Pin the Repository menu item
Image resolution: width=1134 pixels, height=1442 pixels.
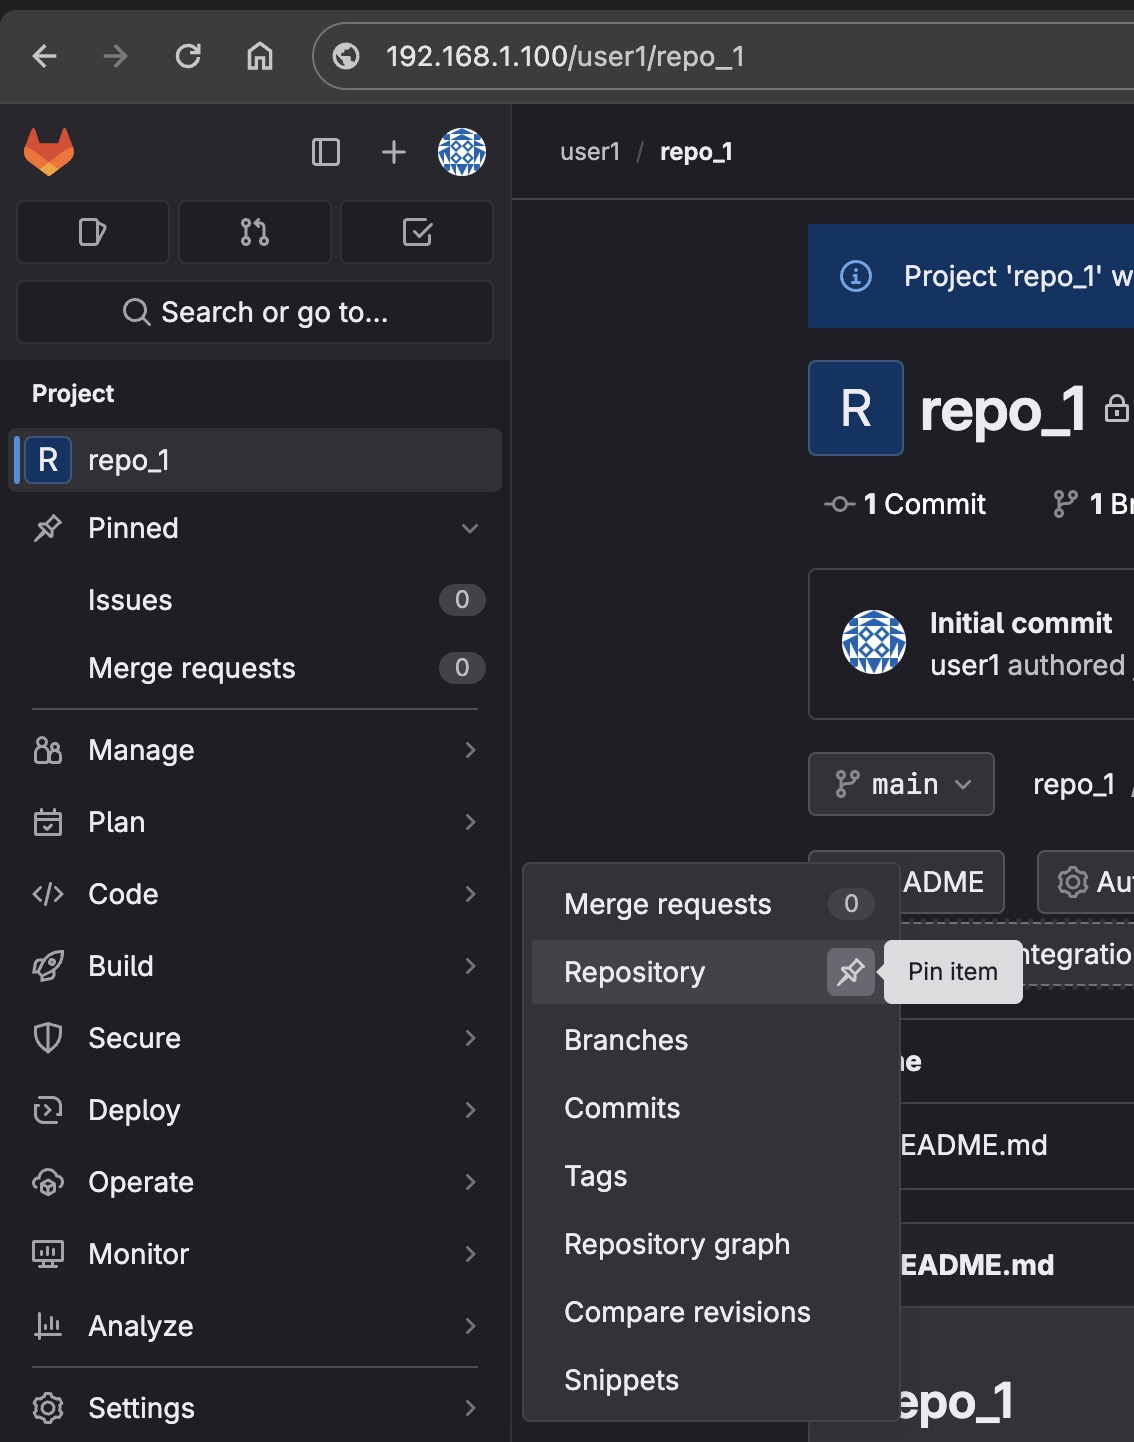click(x=850, y=972)
